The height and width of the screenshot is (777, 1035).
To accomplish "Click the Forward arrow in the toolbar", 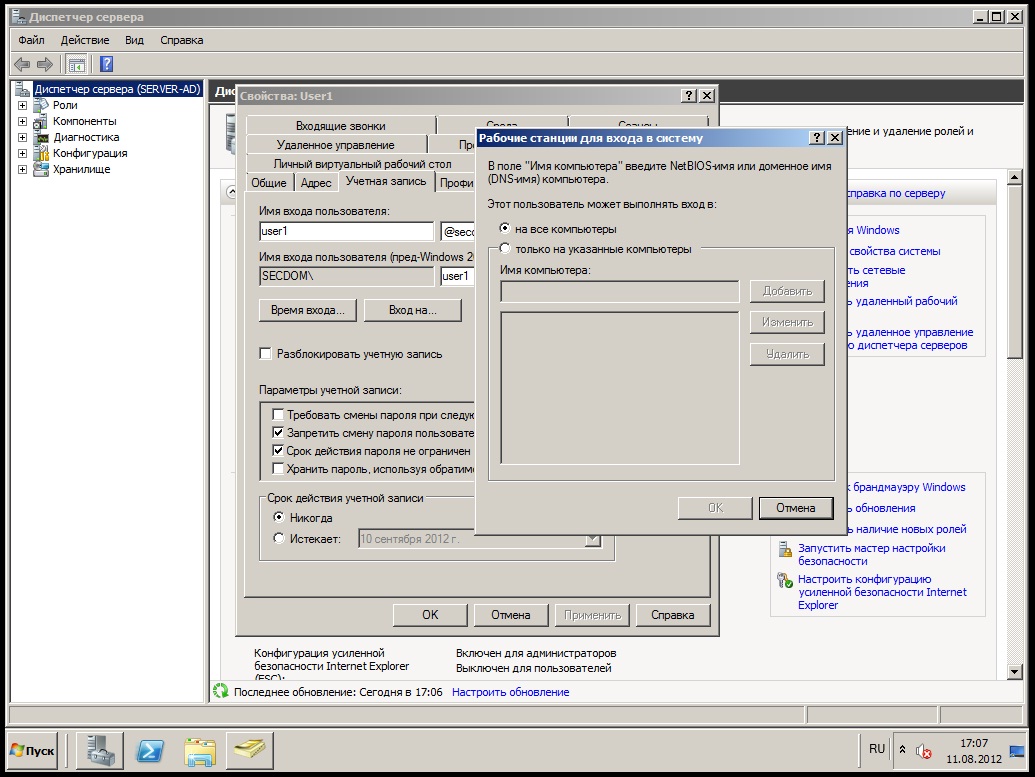I will (x=45, y=64).
